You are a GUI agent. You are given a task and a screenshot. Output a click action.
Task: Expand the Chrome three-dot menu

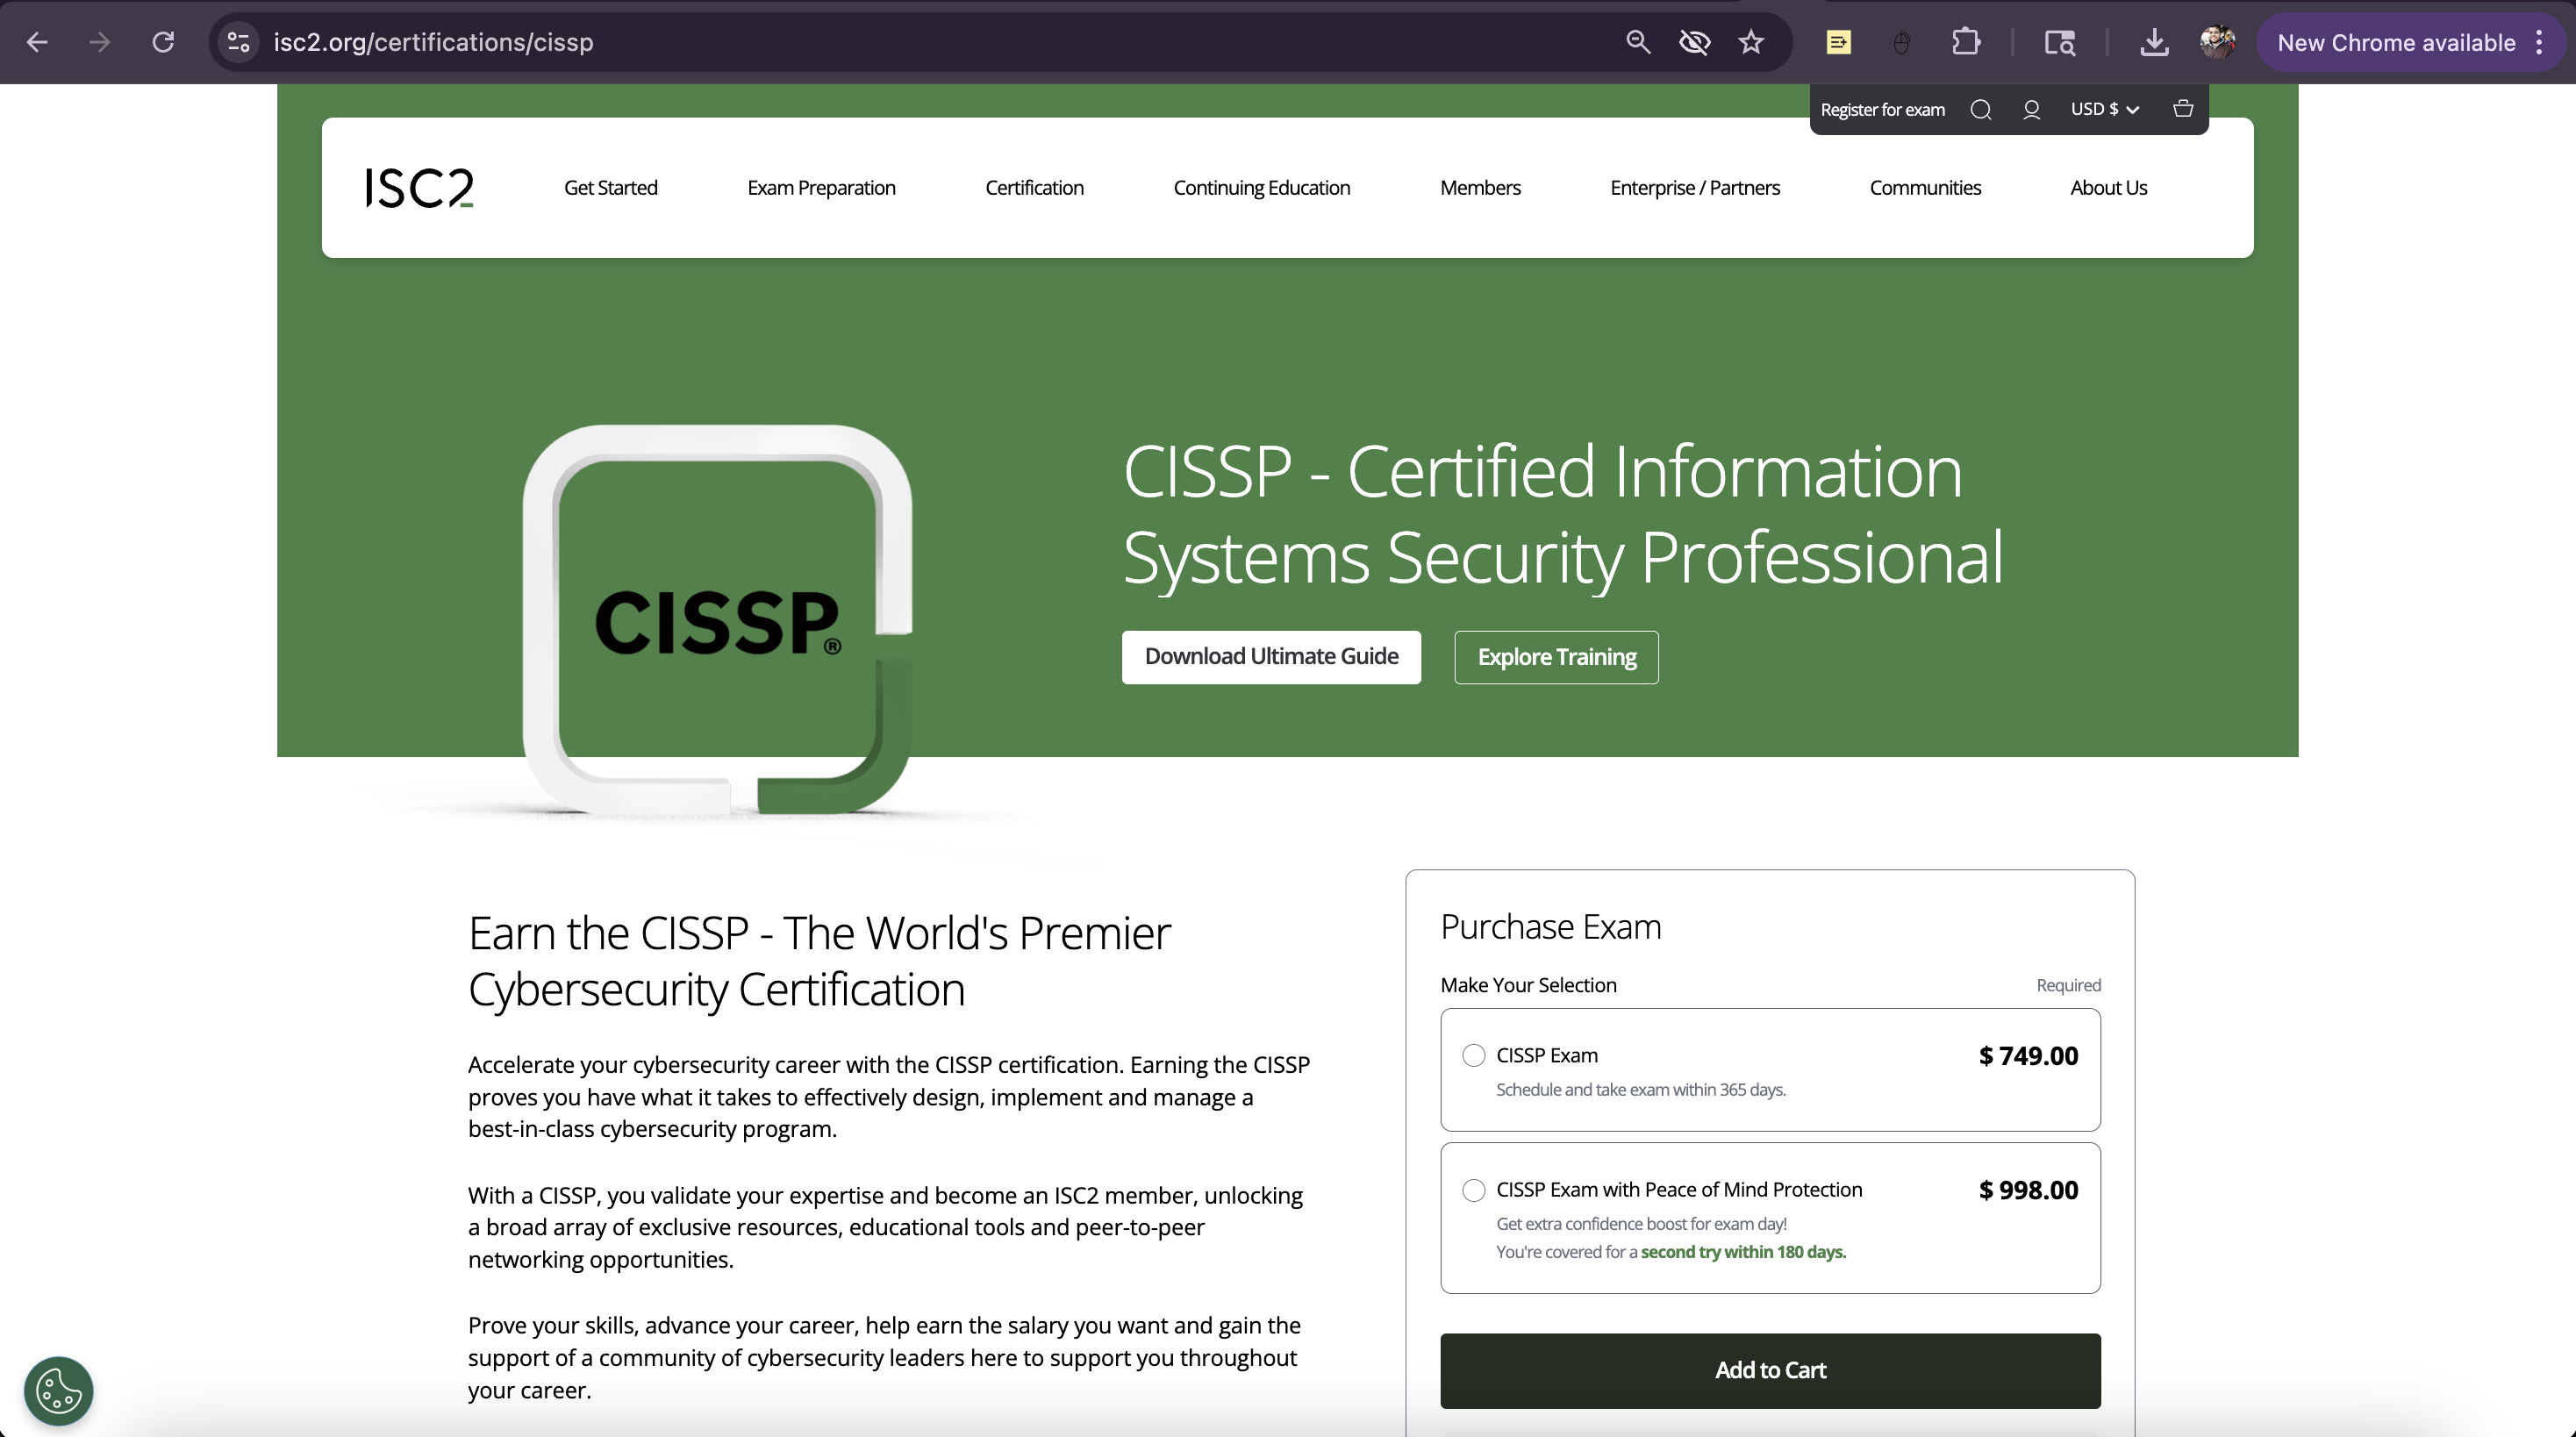(2539, 42)
